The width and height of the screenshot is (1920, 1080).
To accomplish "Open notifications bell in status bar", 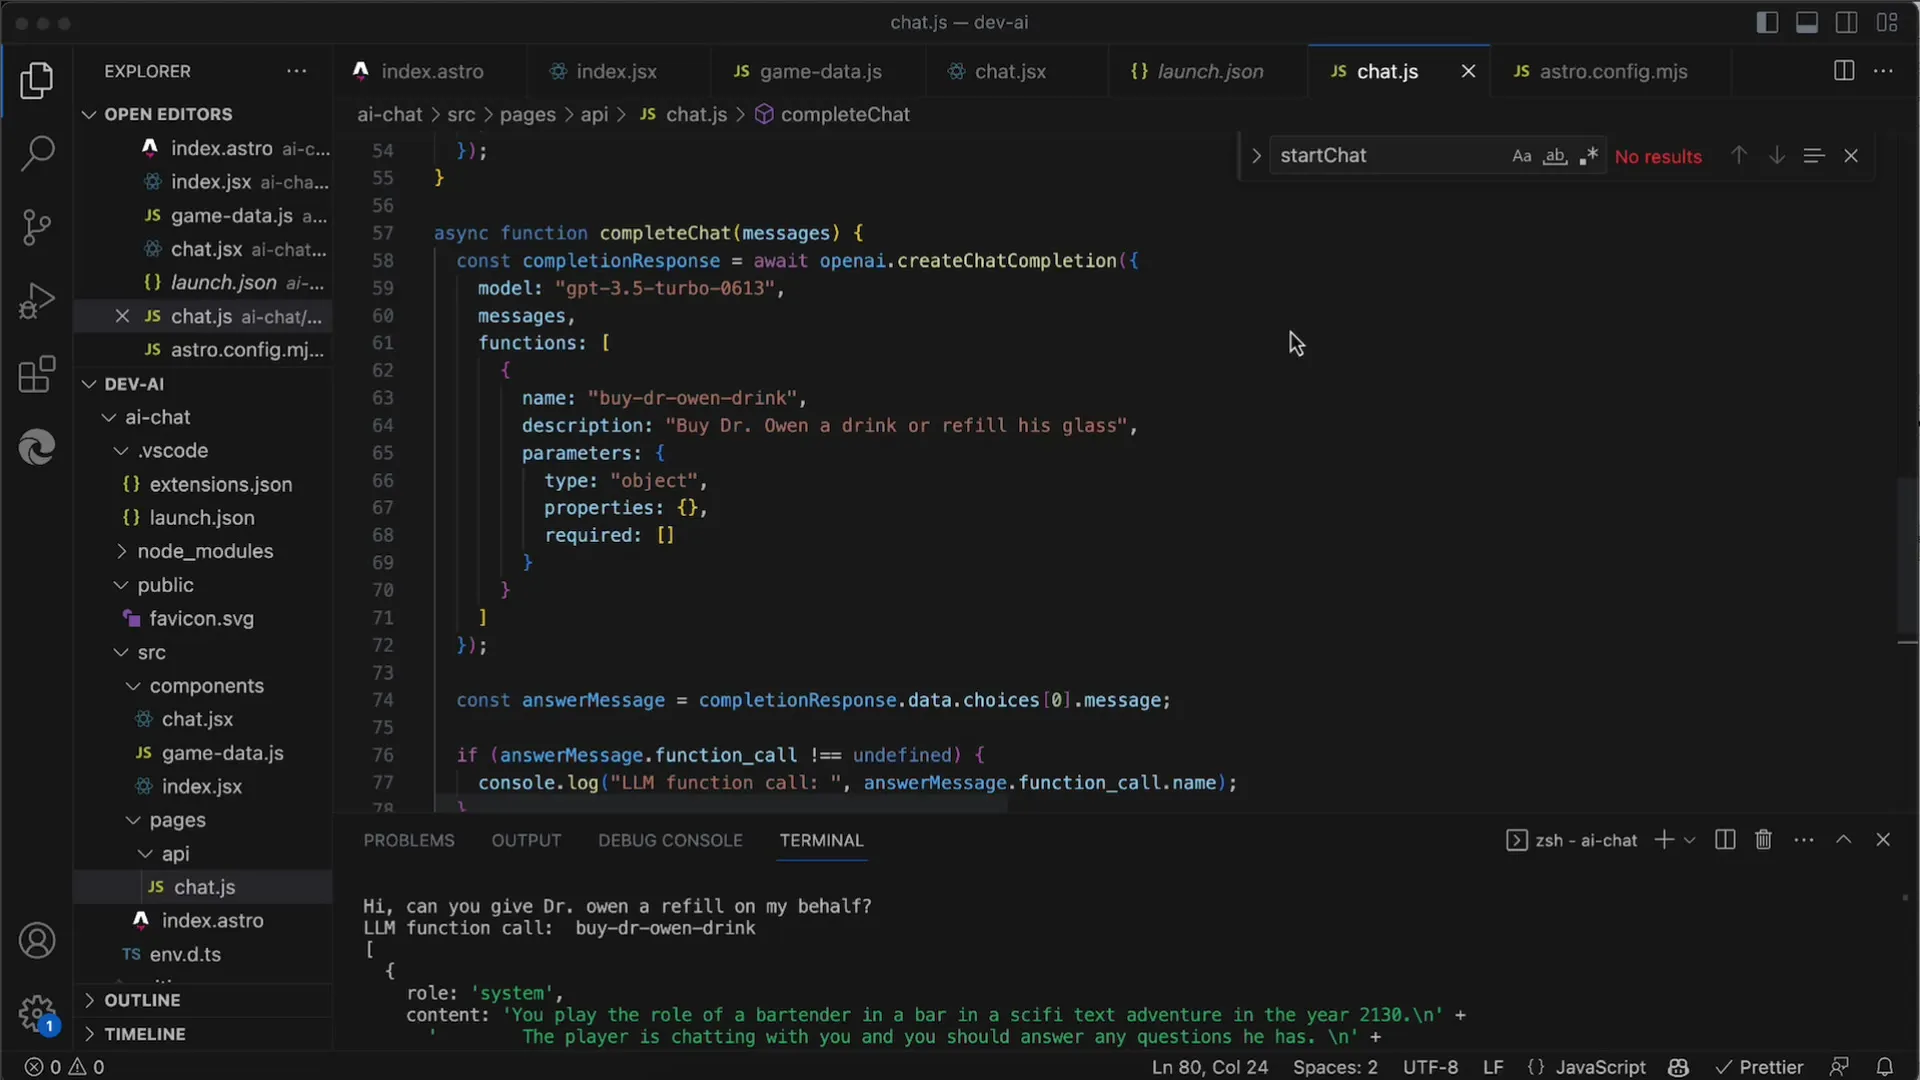I will click(1885, 1067).
